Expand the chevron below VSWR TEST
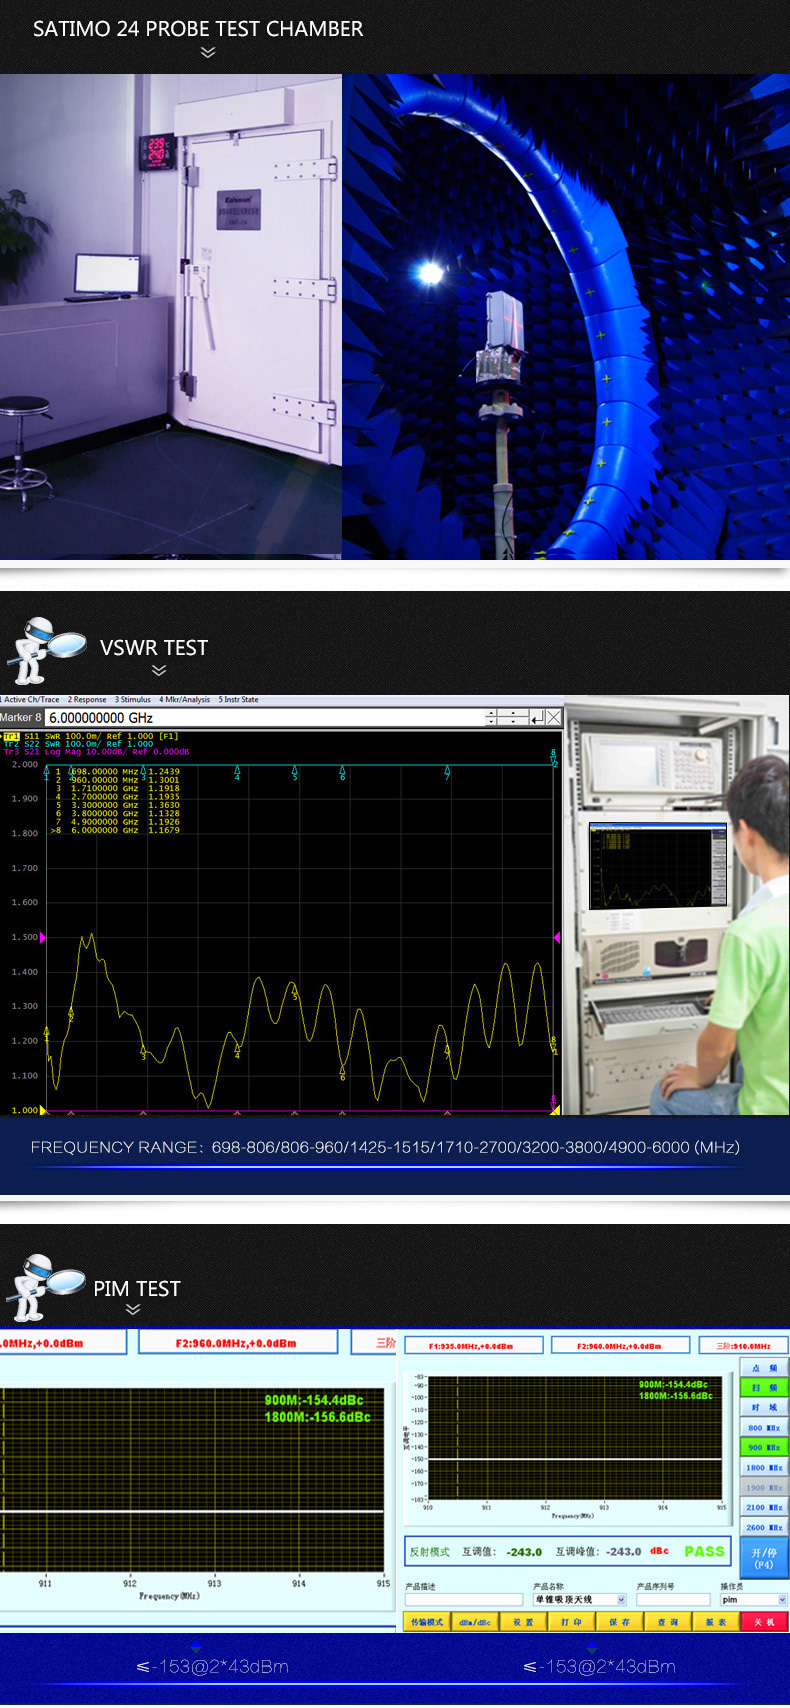The height and width of the screenshot is (1708, 790). [x=158, y=671]
